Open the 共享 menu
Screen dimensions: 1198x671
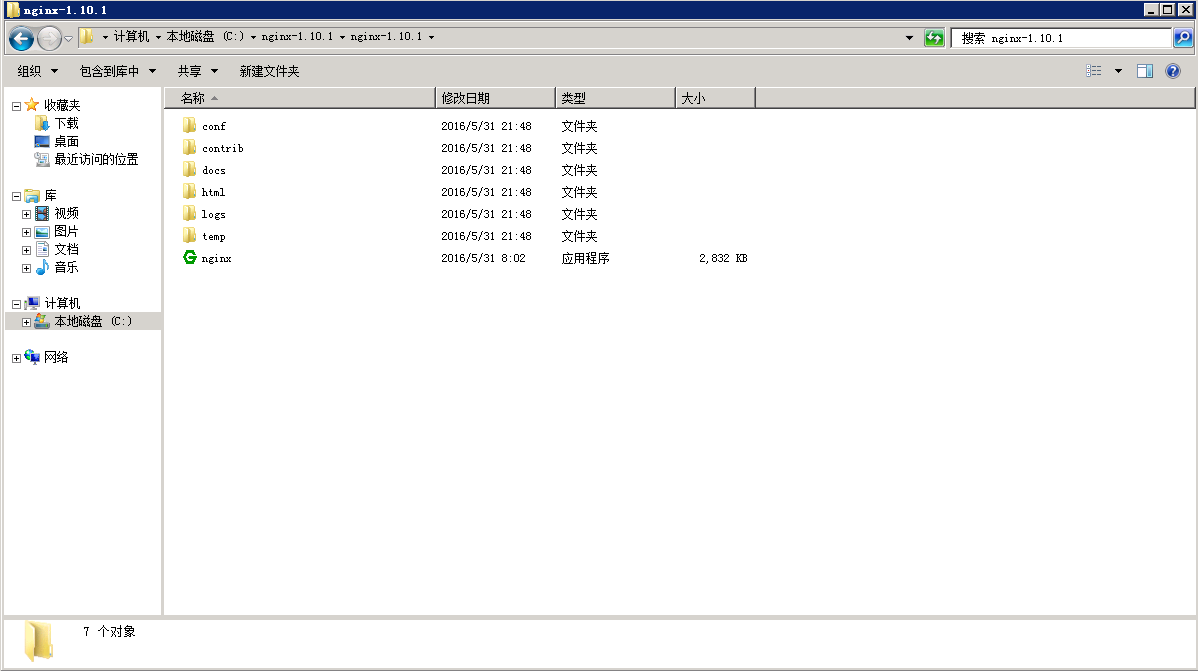197,71
